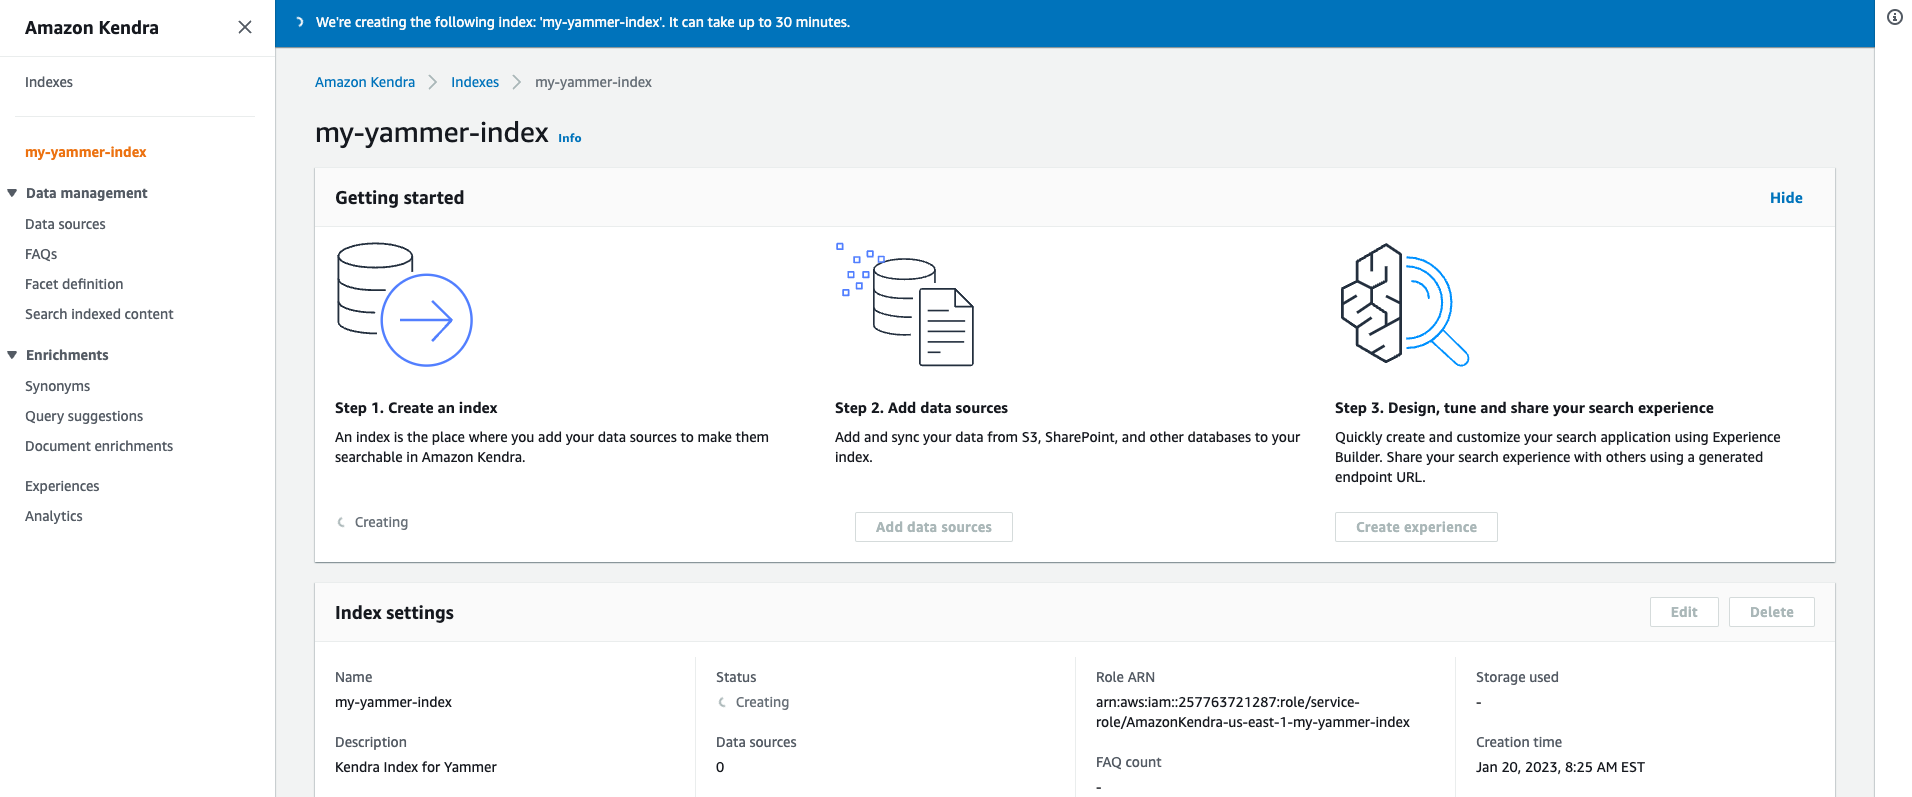Click the Data sources count '0'
The image size is (1912, 797).
click(720, 767)
